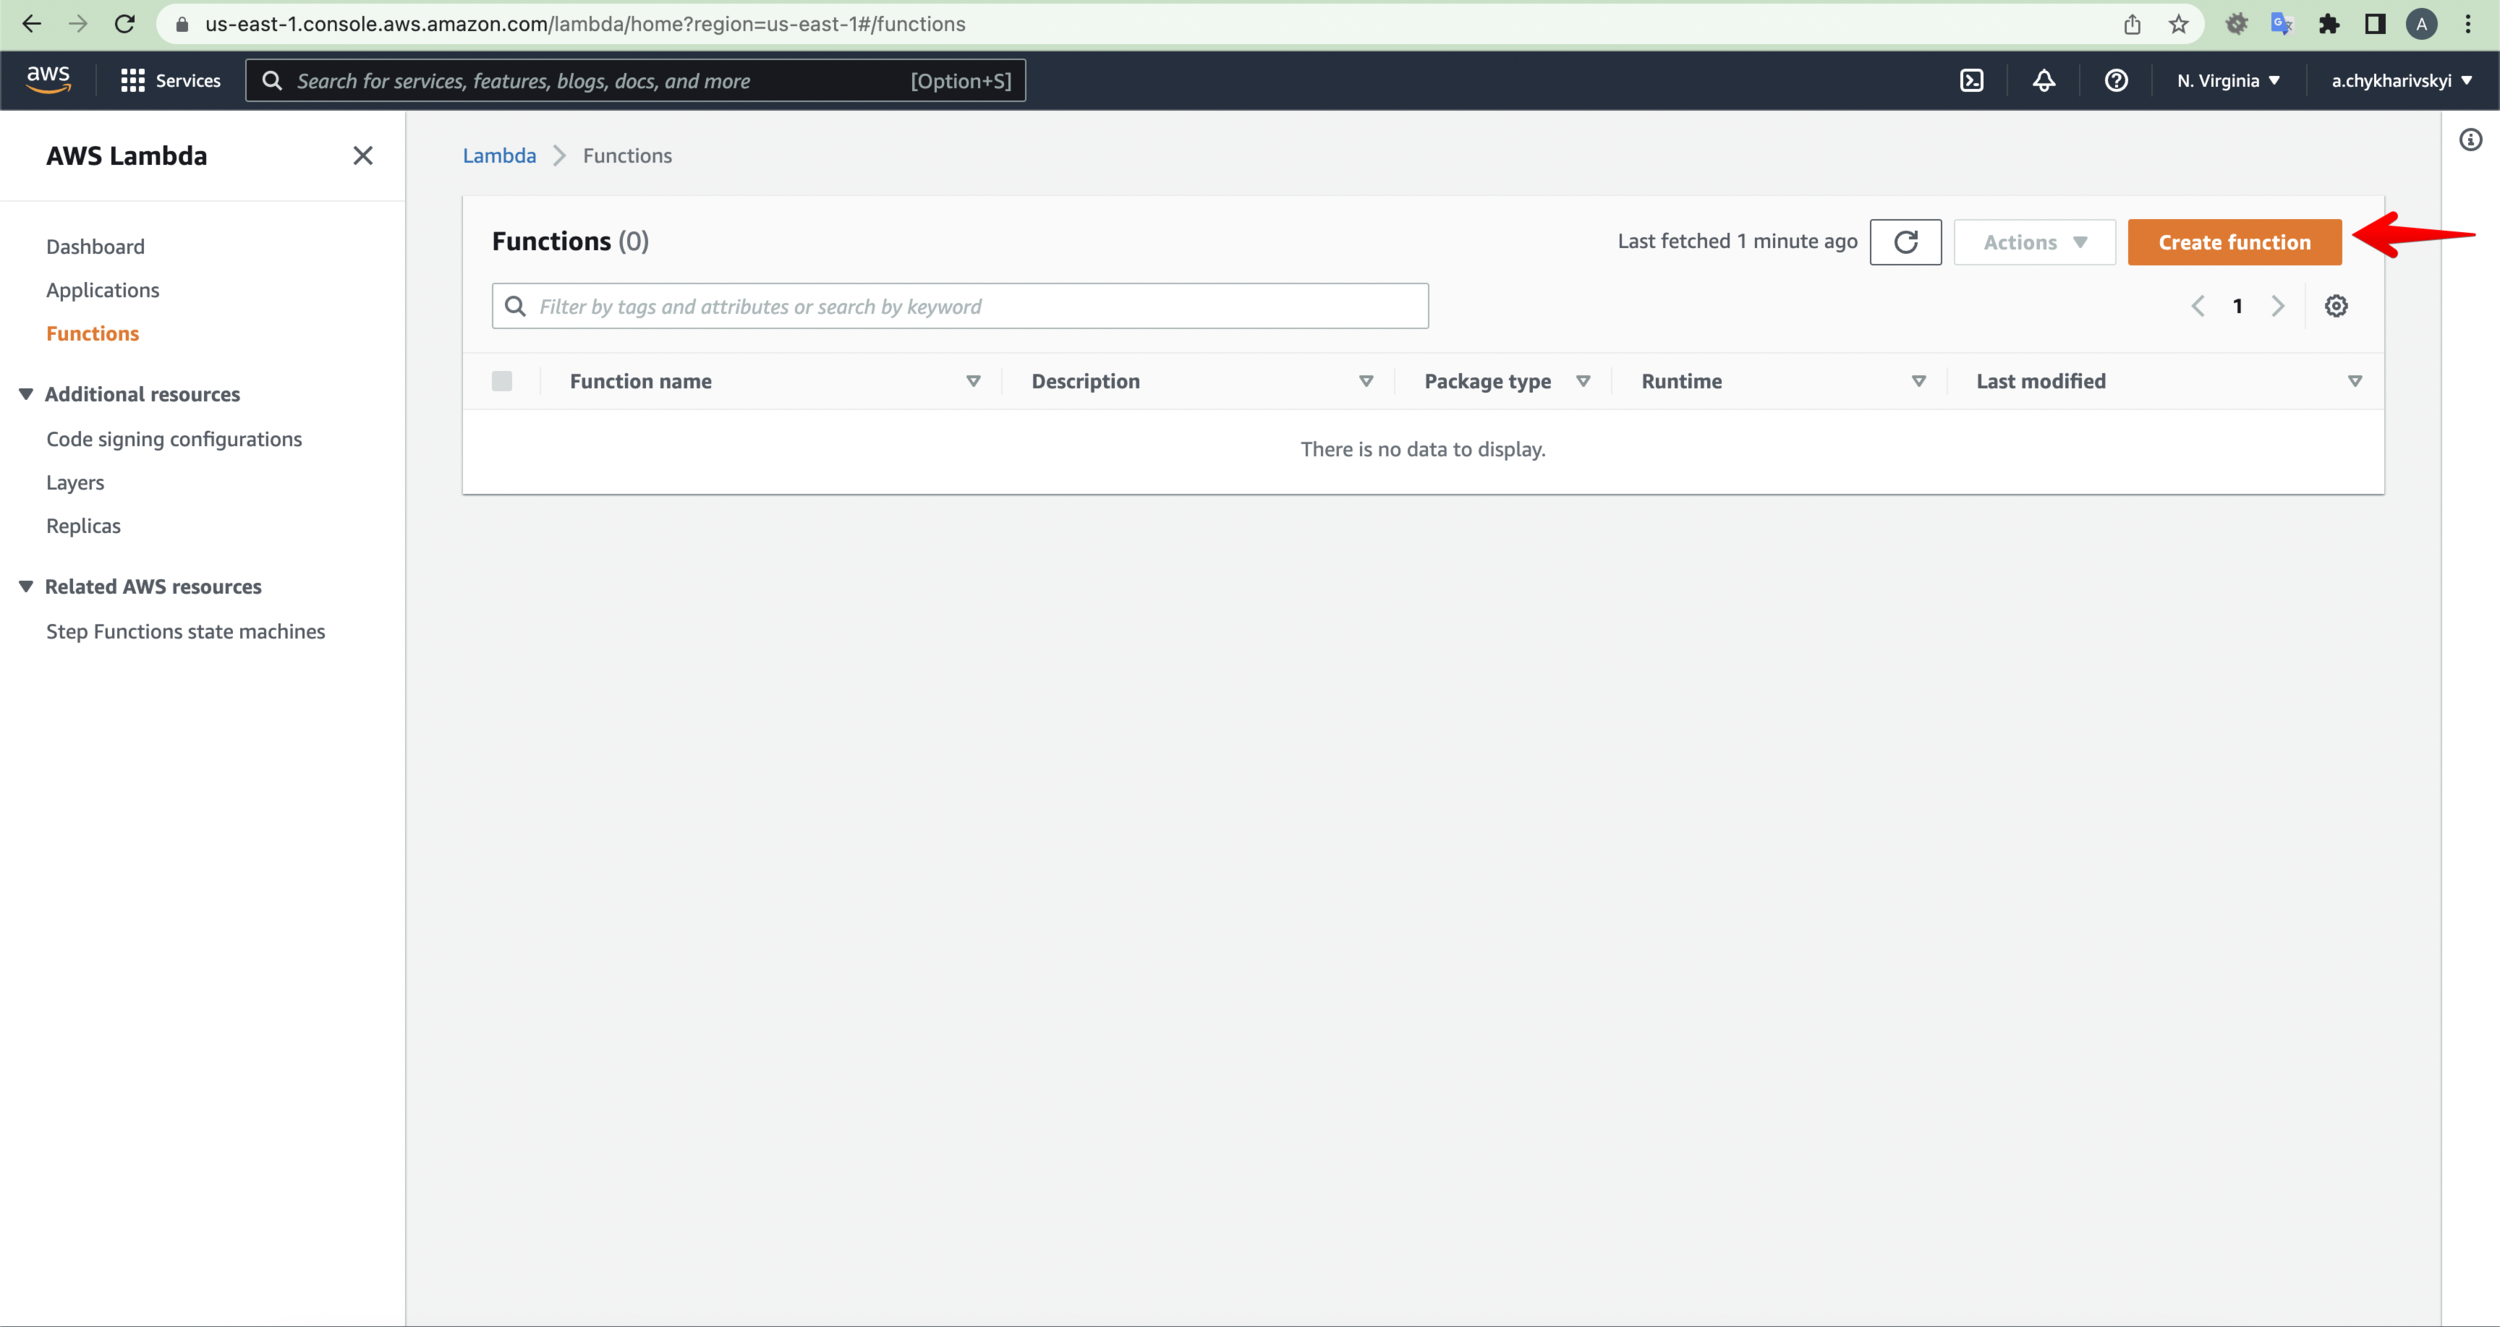Go to Dashboard in sidebar
Screen dimensions: 2500x1327
pos(95,246)
